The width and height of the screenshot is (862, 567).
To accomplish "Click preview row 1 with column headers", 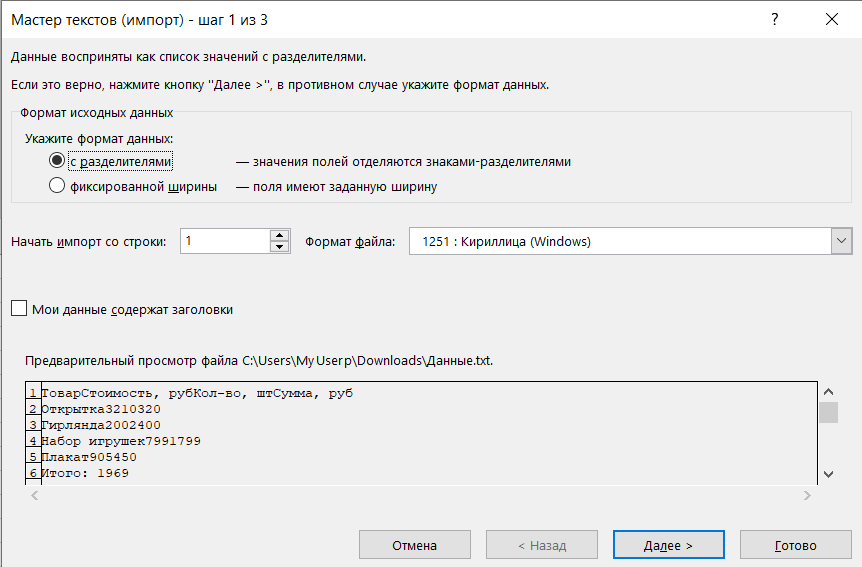I will click(197, 393).
